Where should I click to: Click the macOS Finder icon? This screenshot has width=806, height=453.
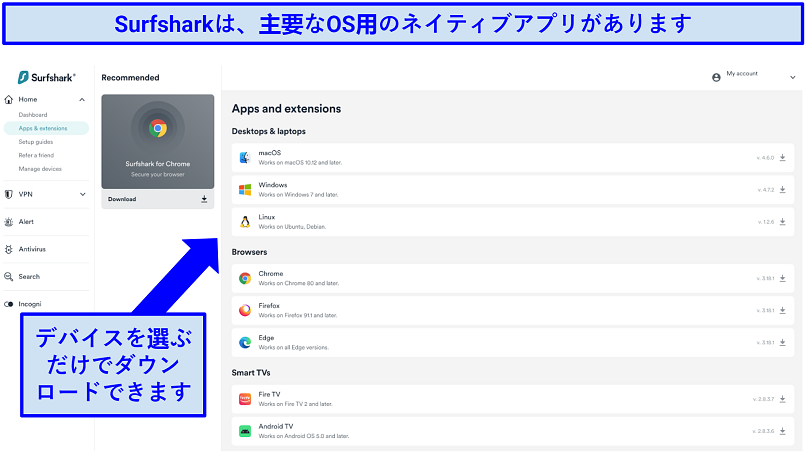tap(245, 157)
